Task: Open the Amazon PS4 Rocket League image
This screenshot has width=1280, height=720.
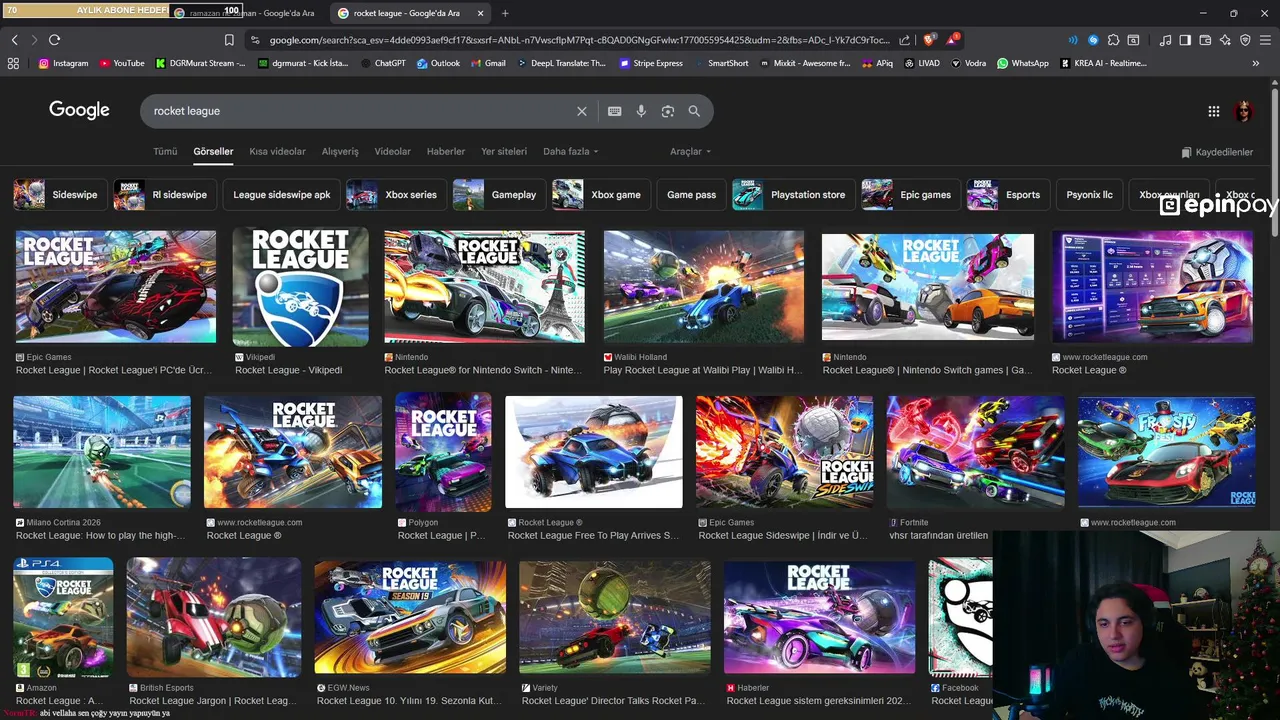Action: 63,617
